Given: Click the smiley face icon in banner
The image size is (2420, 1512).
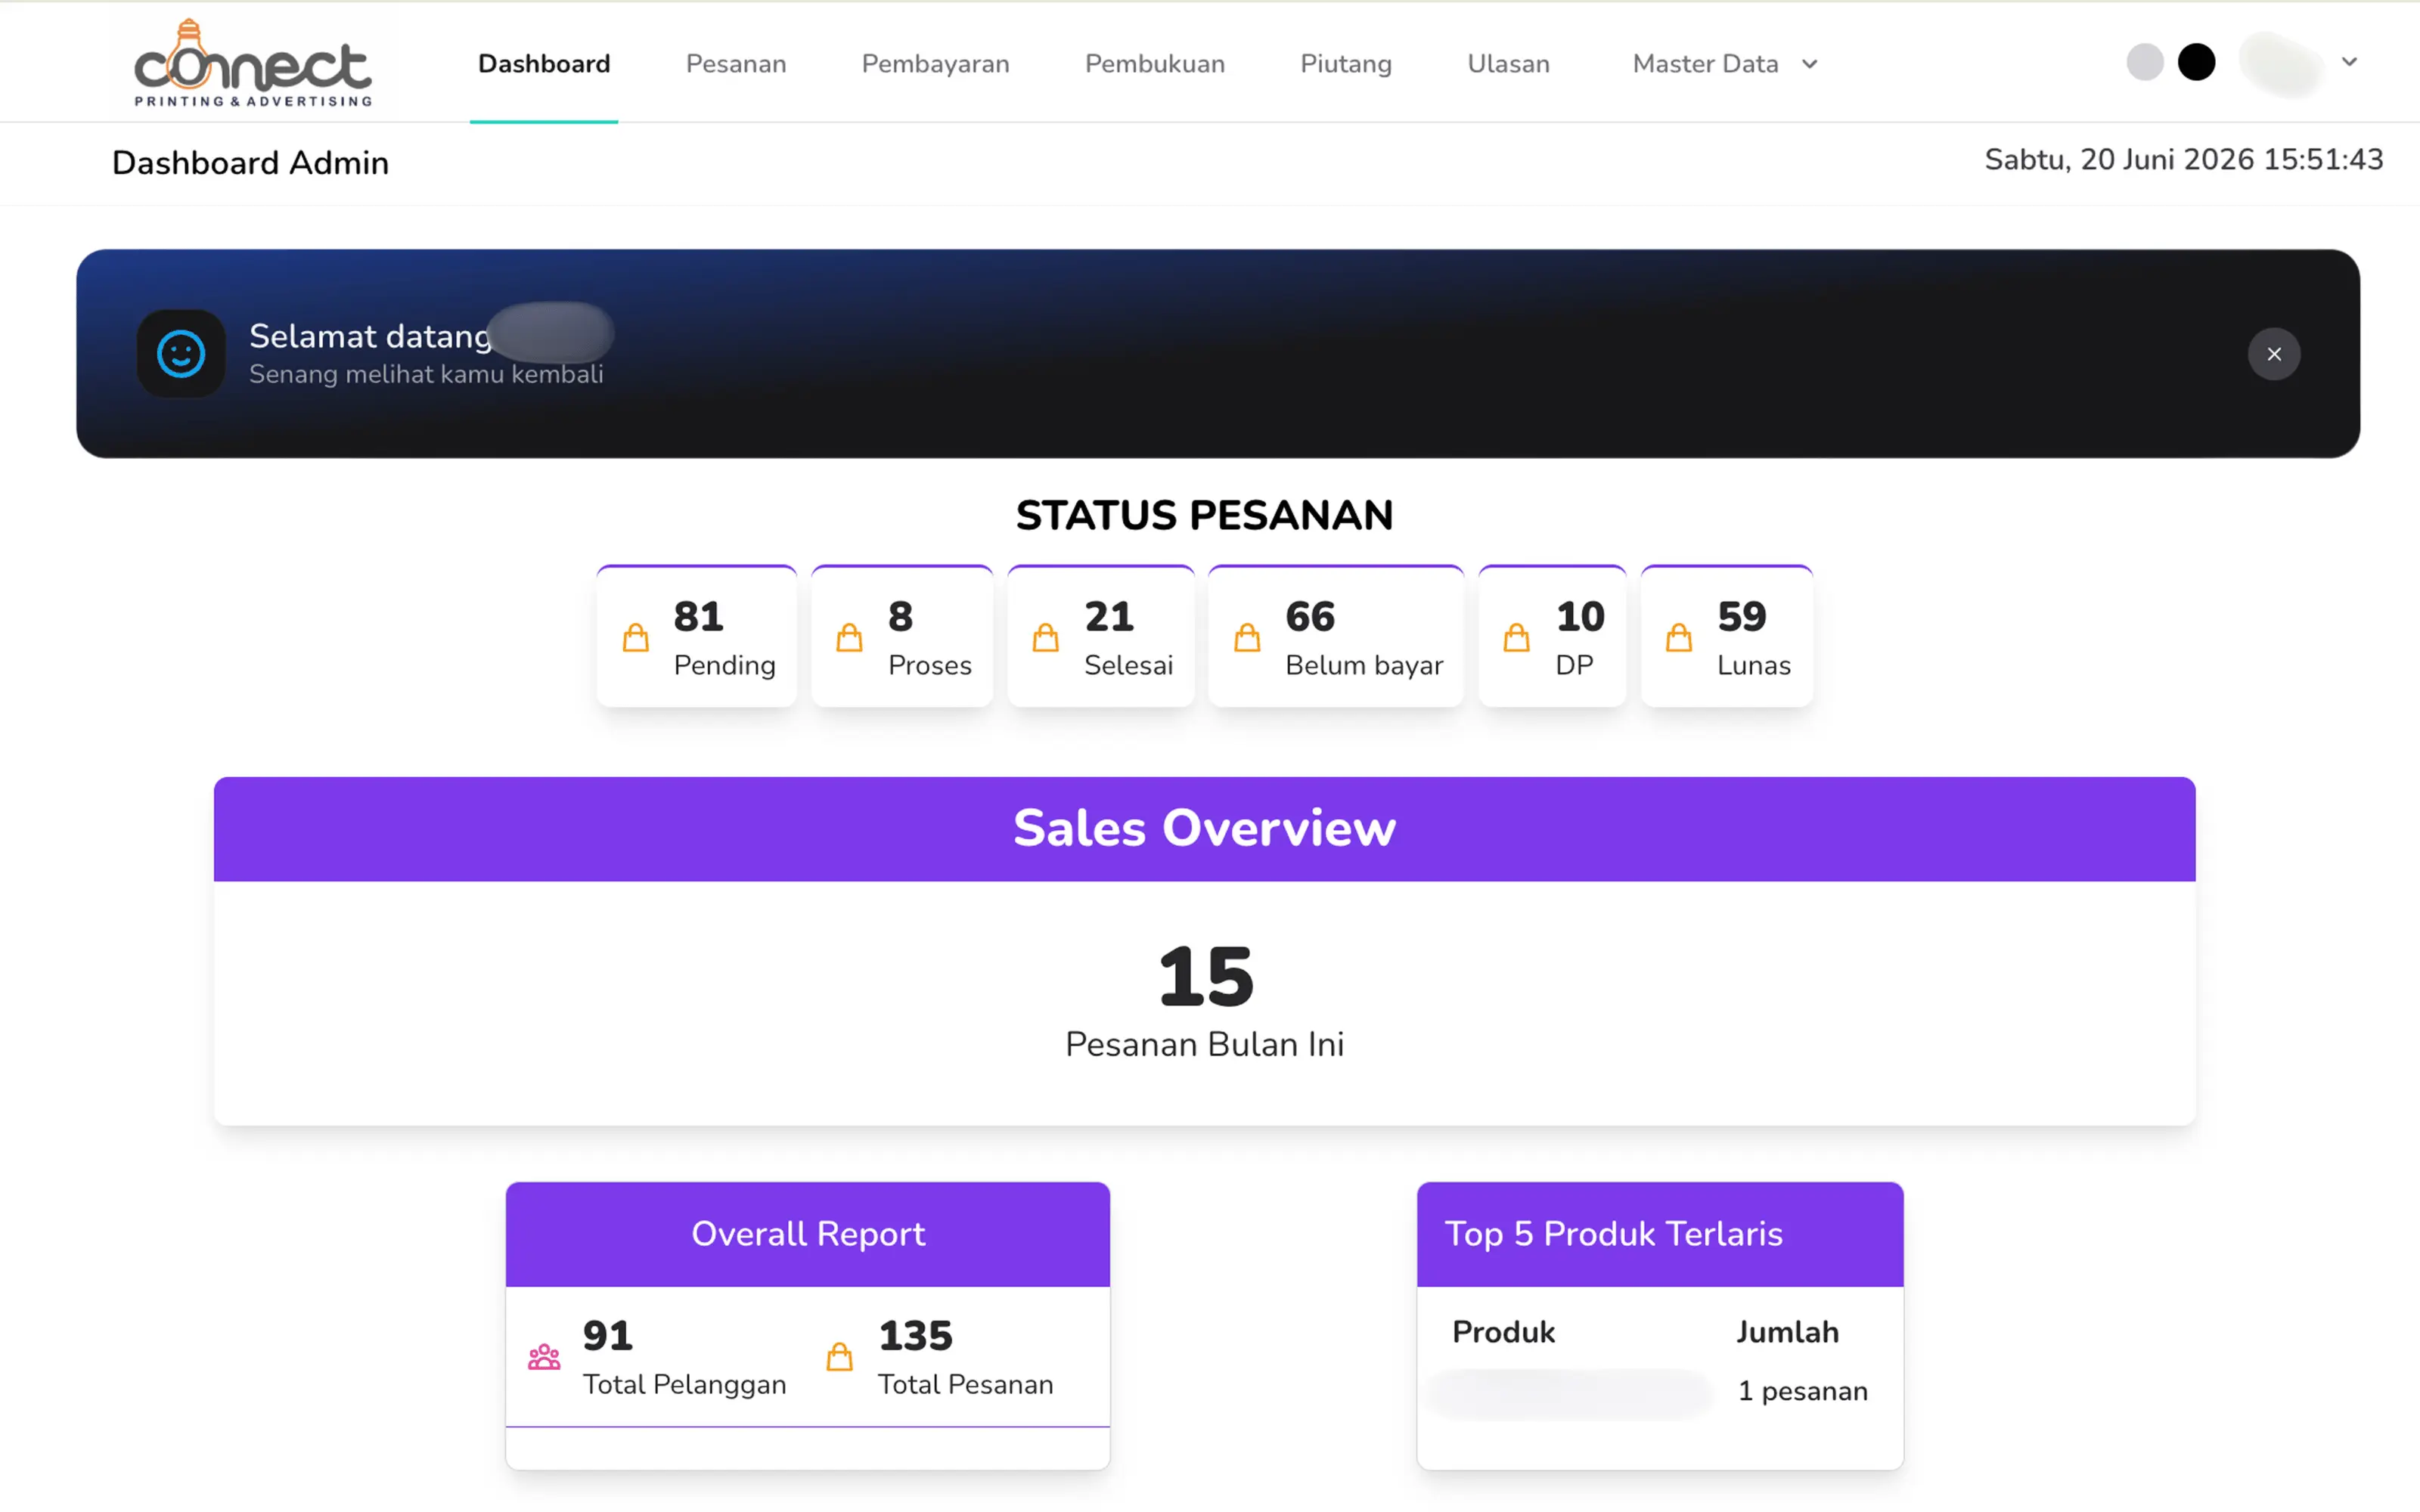Looking at the screenshot, I should (x=181, y=354).
